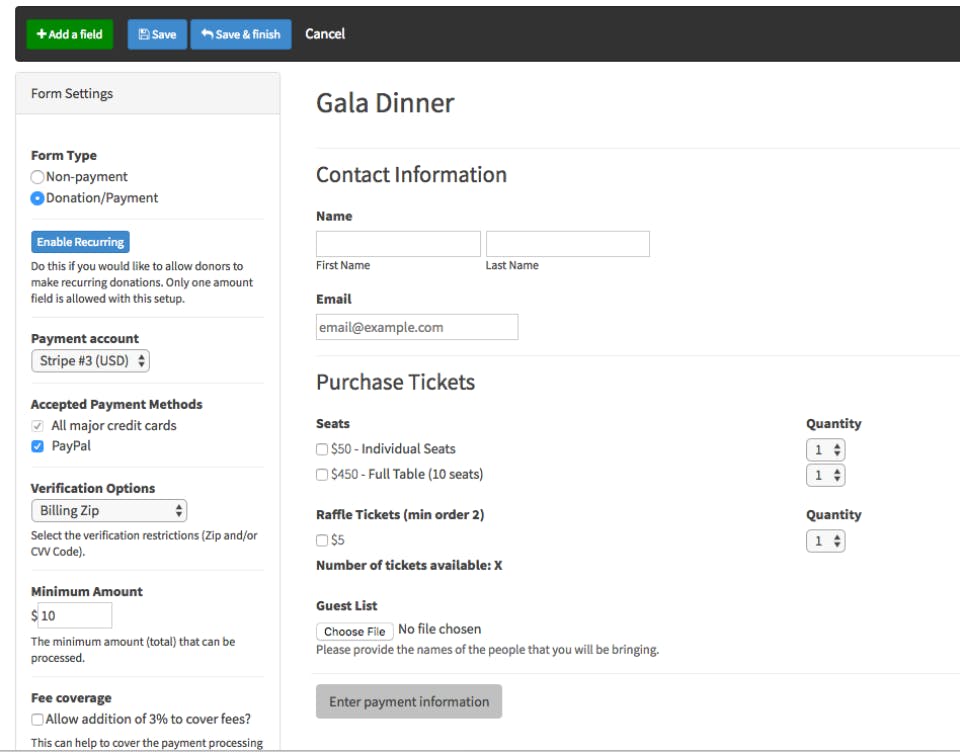Image resolution: width=960 pixels, height=752 pixels.
Task: Click the First Name text field
Action: [x=398, y=244]
